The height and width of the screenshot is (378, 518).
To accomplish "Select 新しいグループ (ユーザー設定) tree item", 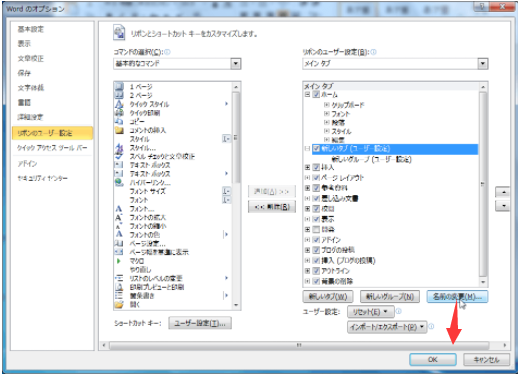I will [372, 159].
